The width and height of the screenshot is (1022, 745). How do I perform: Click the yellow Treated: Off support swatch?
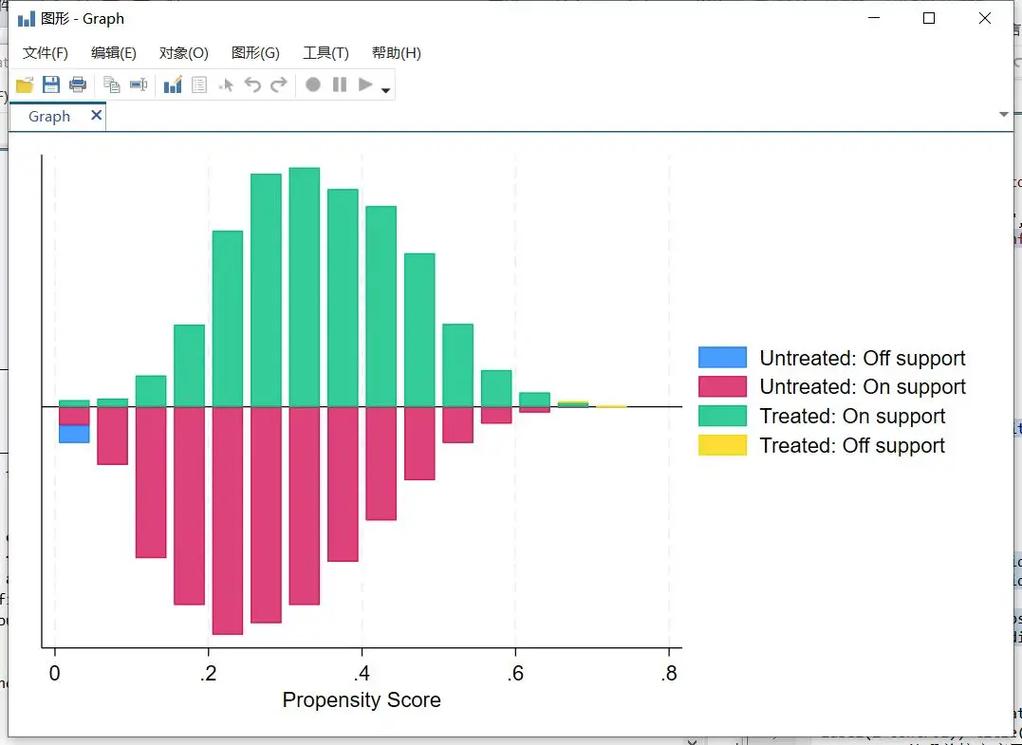click(722, 445)
